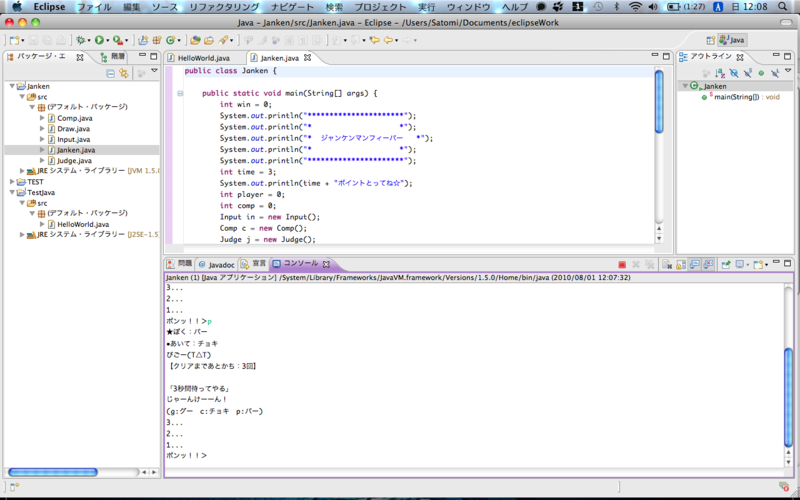Viewport: 800px width, 500px height.
Task: Click console vertical scrollbar thumb
Action: coord(788,397)
